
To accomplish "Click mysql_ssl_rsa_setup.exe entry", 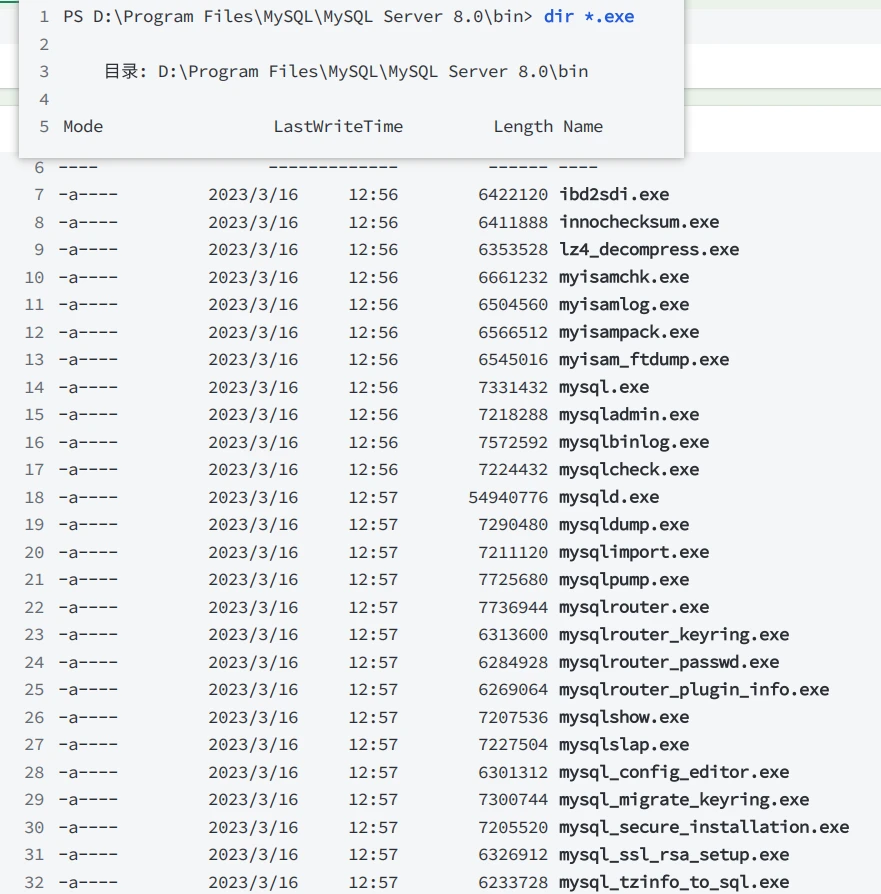I will point(674,855).
